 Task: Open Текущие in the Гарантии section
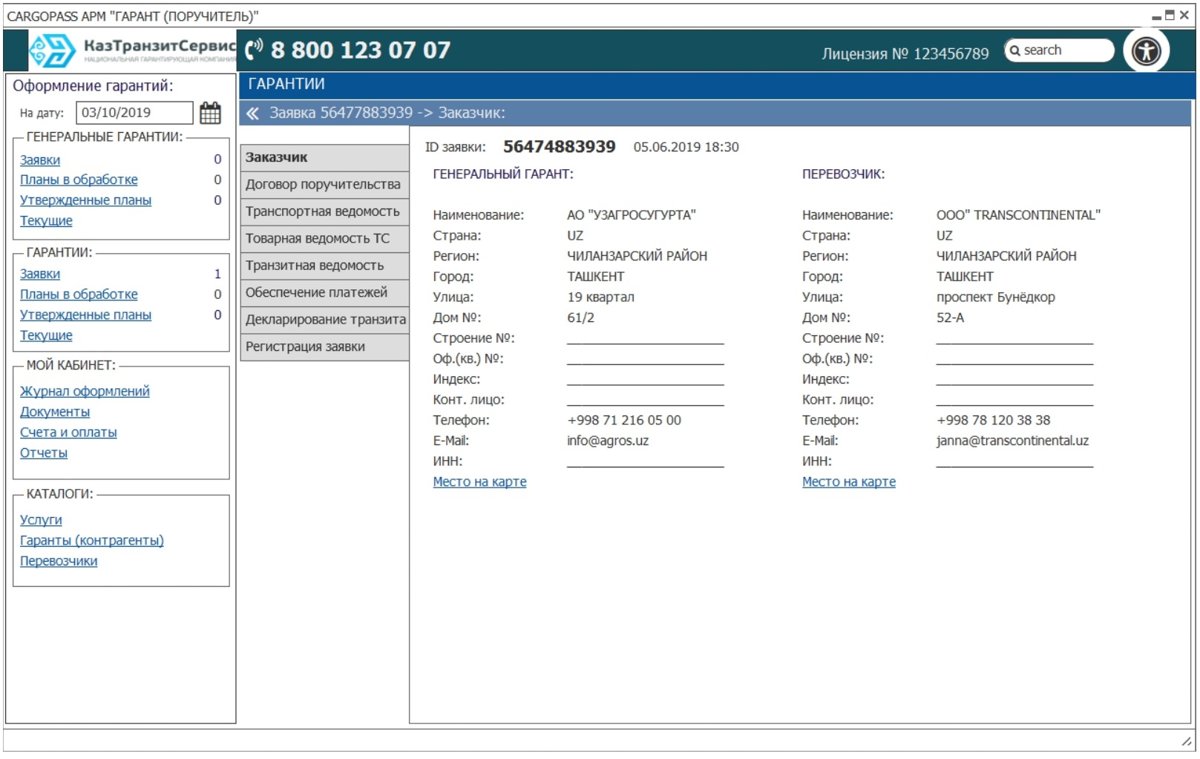click(x=46, y=336)
